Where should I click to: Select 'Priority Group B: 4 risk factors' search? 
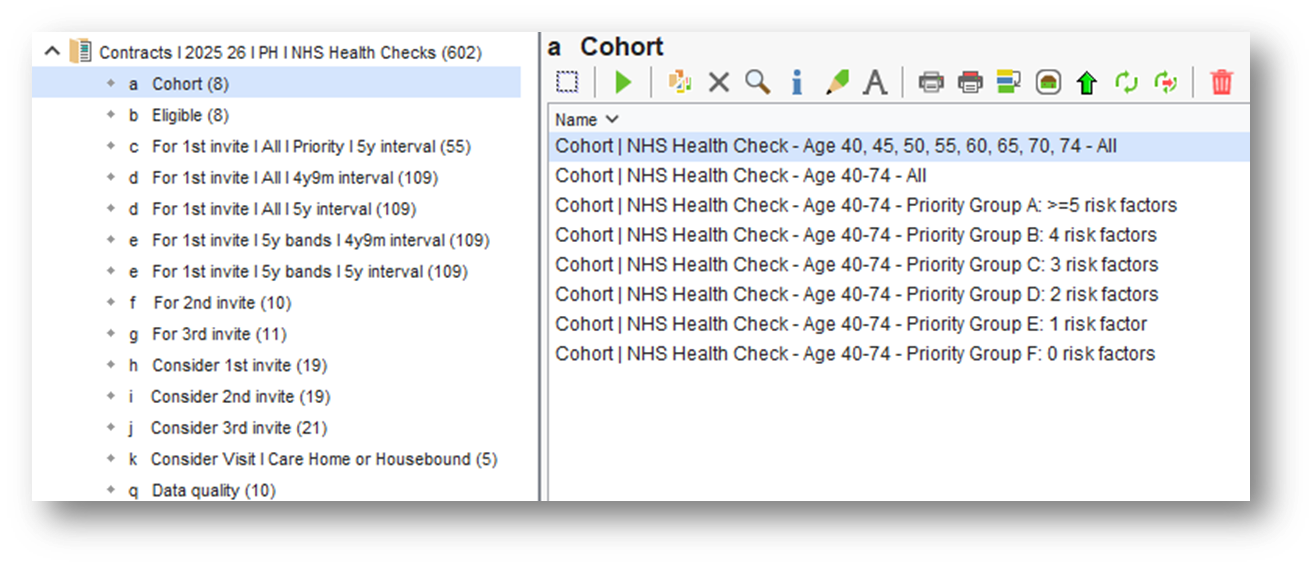856,235
